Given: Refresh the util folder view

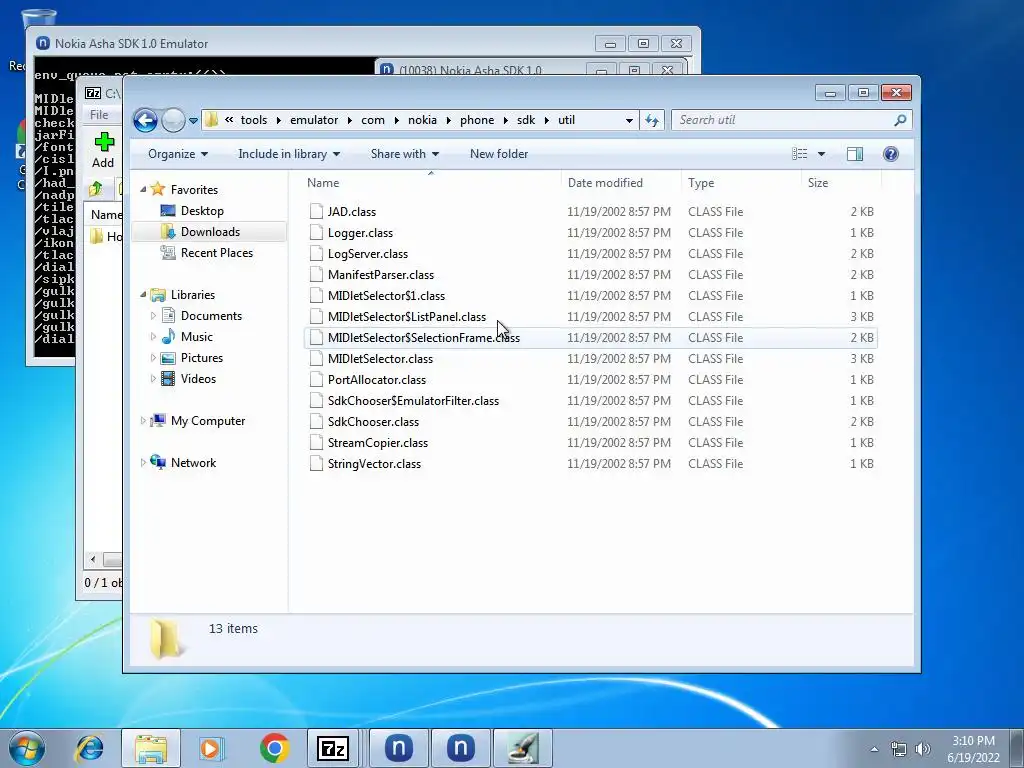Looking at the screenshot, I should pos(652,120).
